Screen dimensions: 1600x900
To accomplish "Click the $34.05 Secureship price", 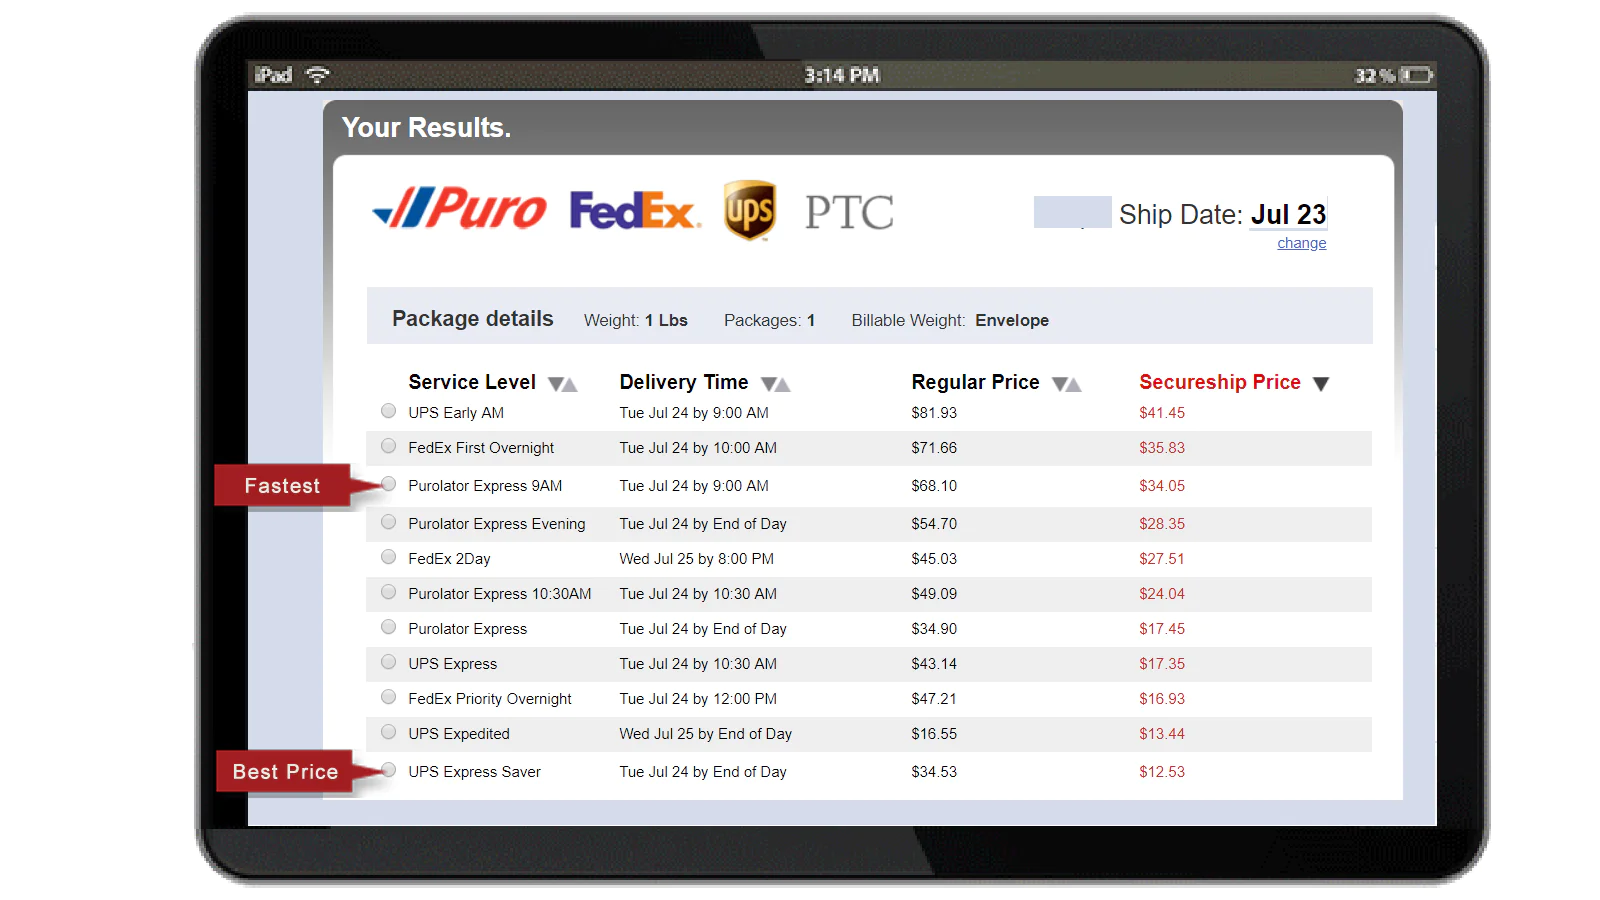I will point(1162,486).
